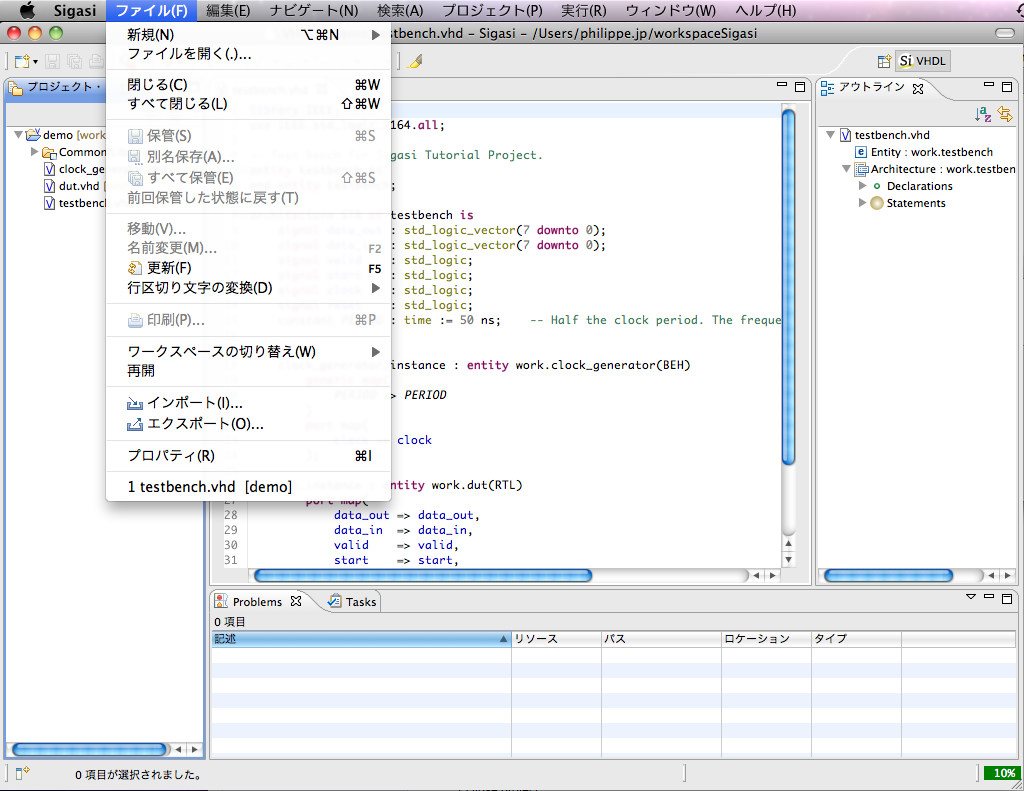Image resolution: width=1024 pixels, height=791 pixels.
Task: Select 更新(F) refresh menu entry
Action: pyautogui.click(x=248, y=268)
